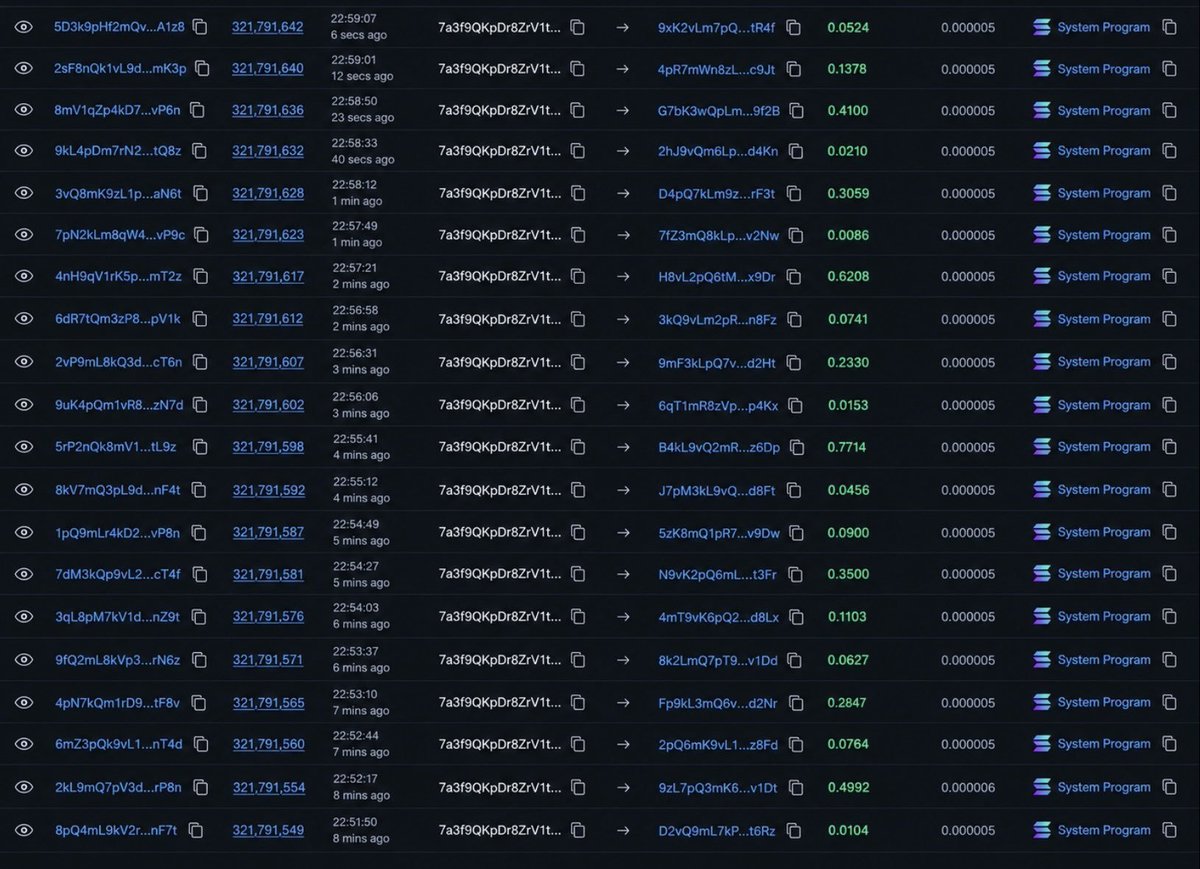Open System Program link in the 0.0086 row
This screenshot has width=1200, height=869.
tap(1103, 235)
